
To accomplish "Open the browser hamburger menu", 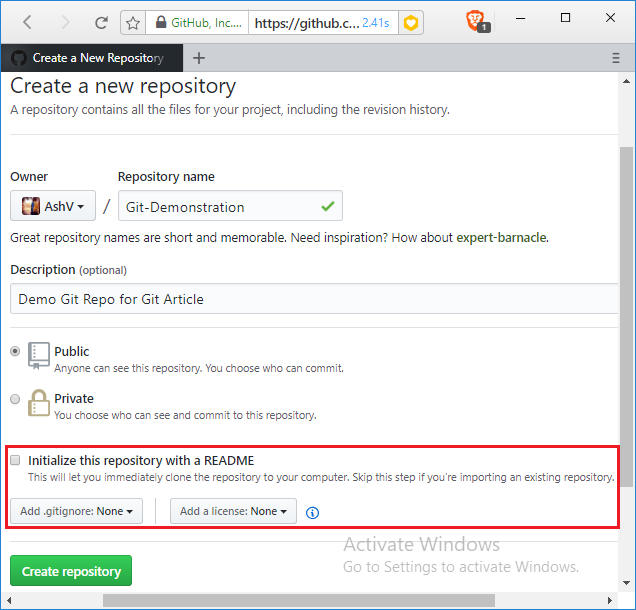I will click(616, 58).
